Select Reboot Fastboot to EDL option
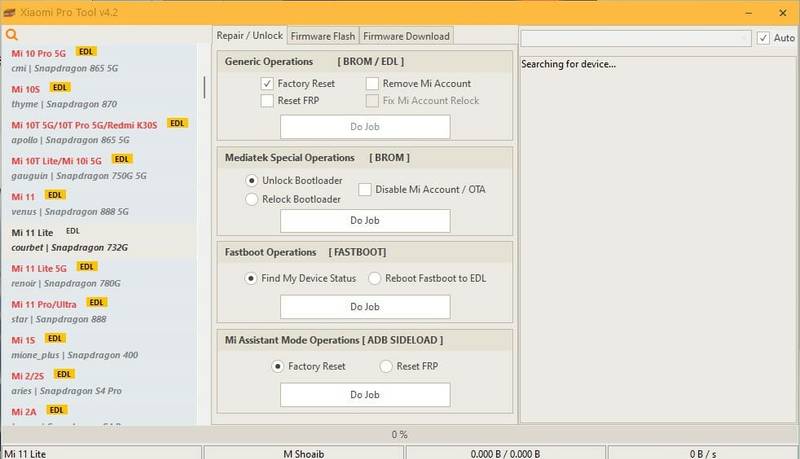The width and height of the screenshot is (800, 459). pyautogui.click(x=374, y=278)
